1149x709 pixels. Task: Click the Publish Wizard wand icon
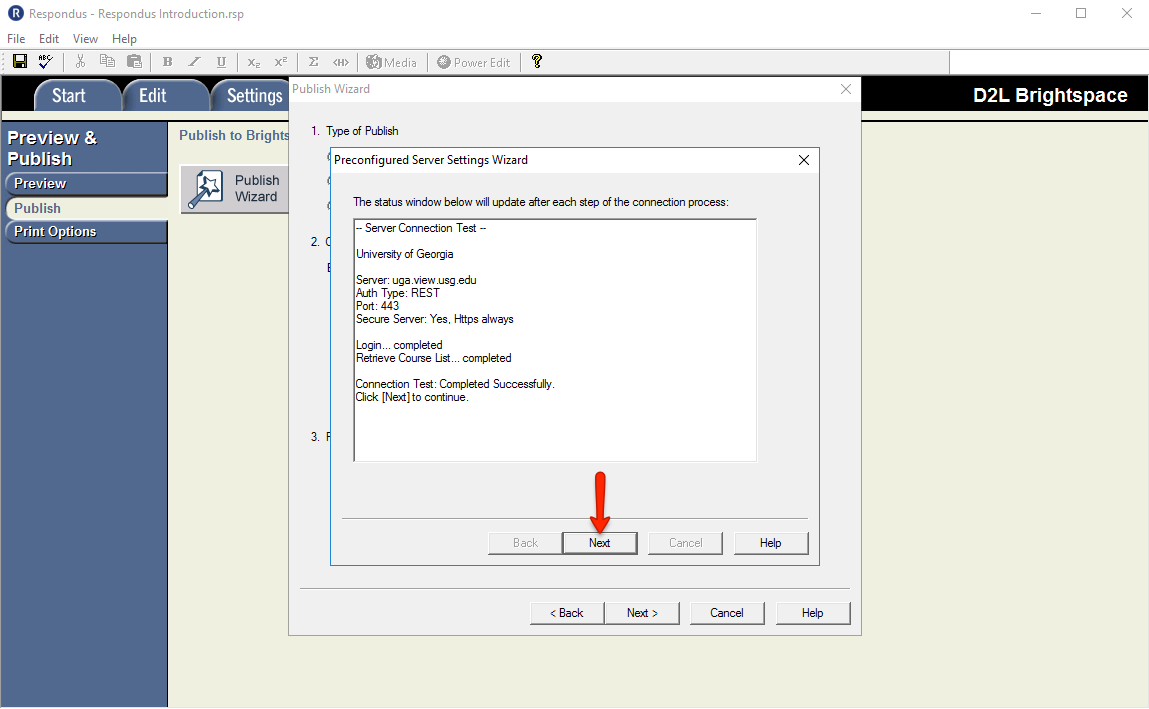pyautogui.click(x=205, y=189)
